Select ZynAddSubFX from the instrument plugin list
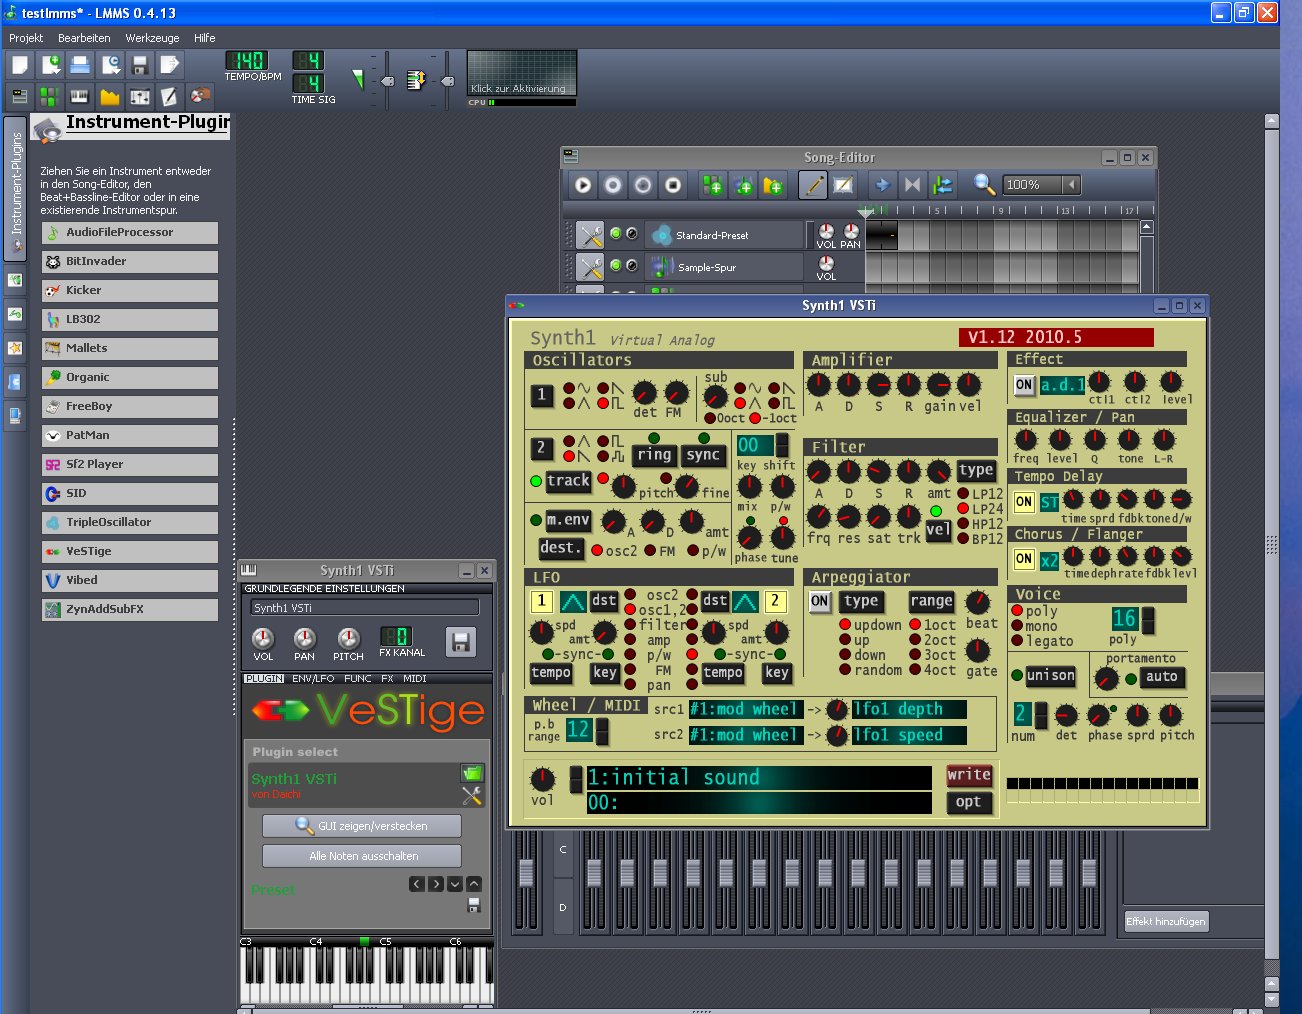Screen dimensions: 1302x1014 (x=130, y=609)
